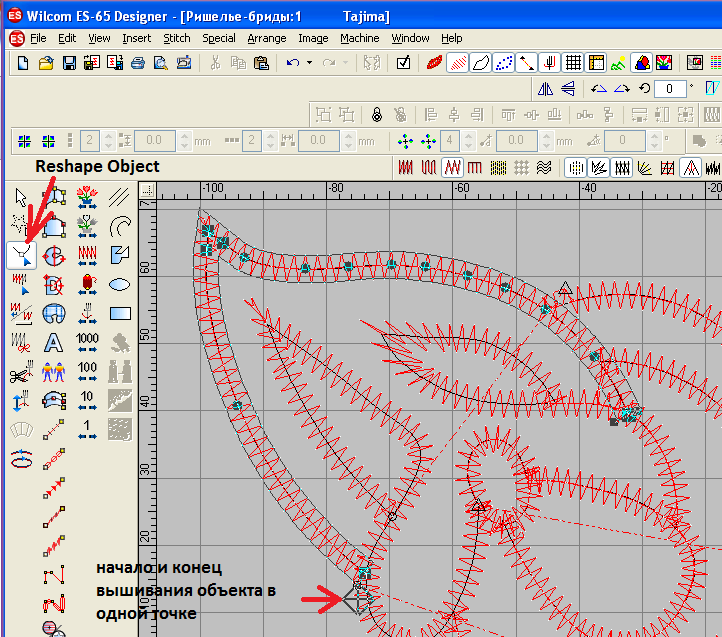Toggle the show stitches button
This screenshot has width=722, height=637.
click(x=458, y=63)
